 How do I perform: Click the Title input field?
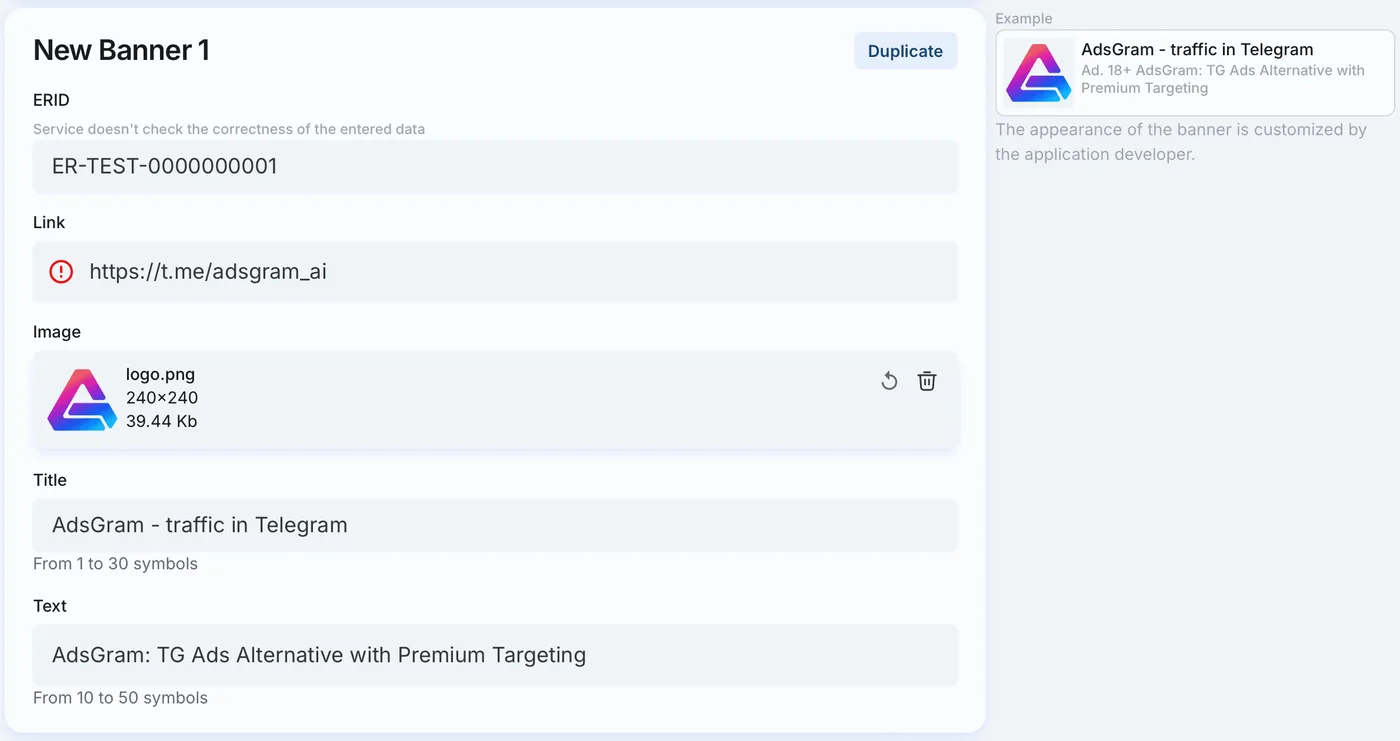coord(495,525)
